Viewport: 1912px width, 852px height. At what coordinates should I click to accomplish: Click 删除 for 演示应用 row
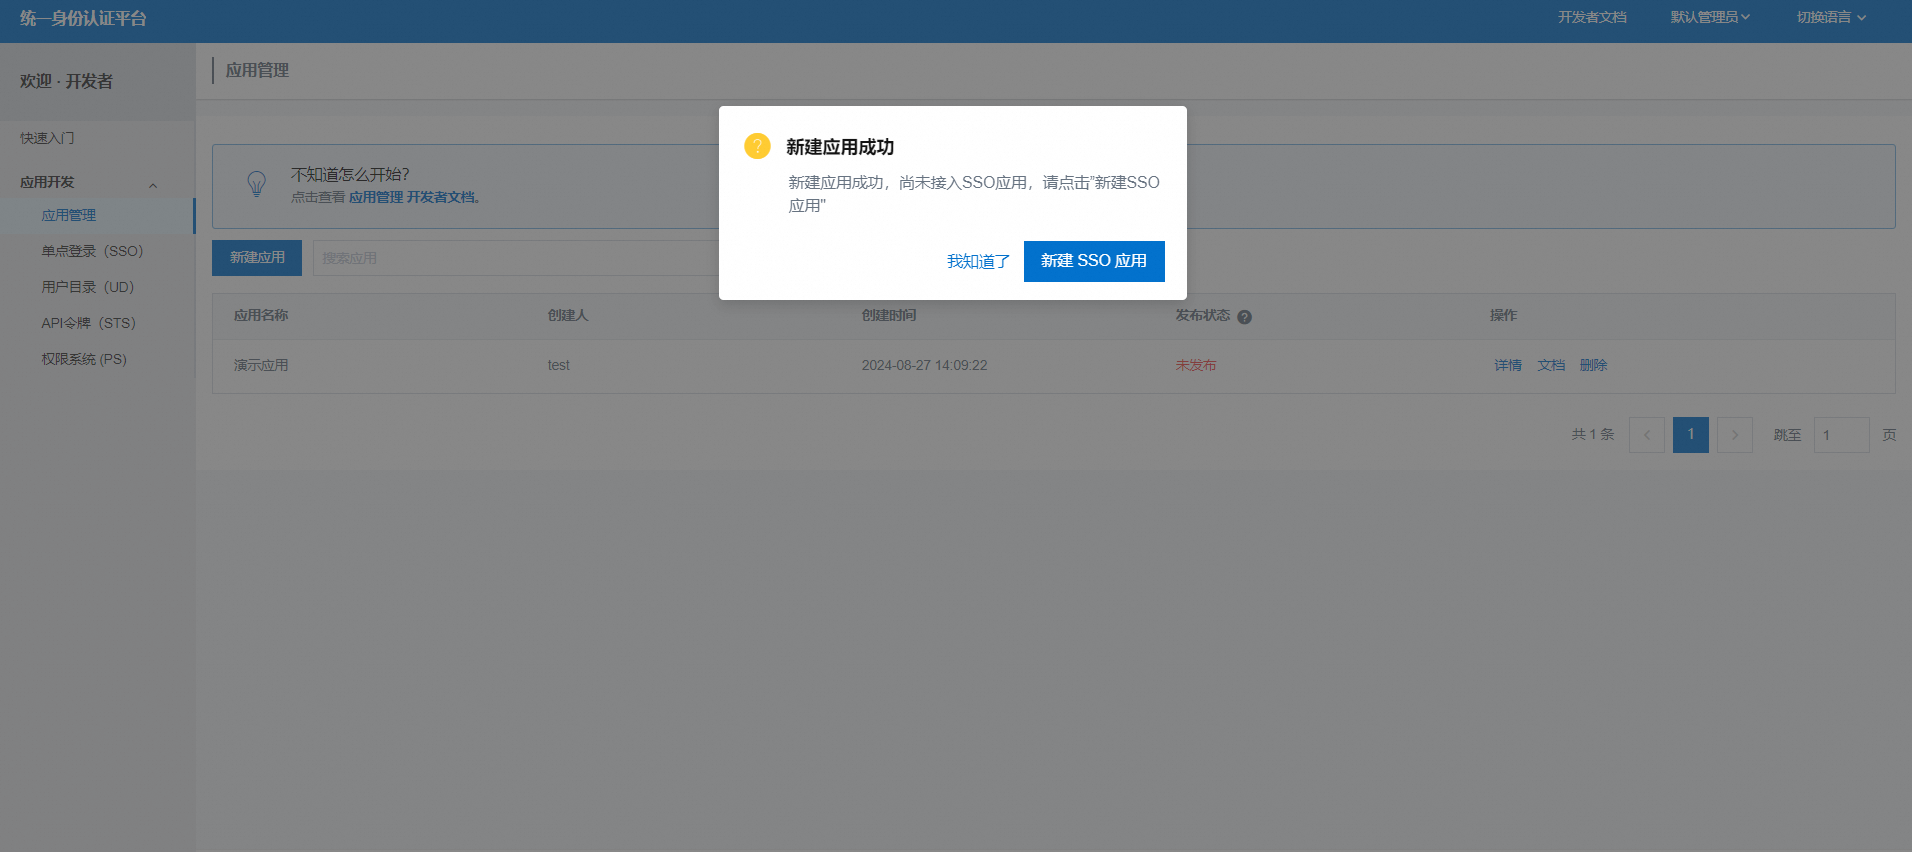click(x=1593, y=365)
